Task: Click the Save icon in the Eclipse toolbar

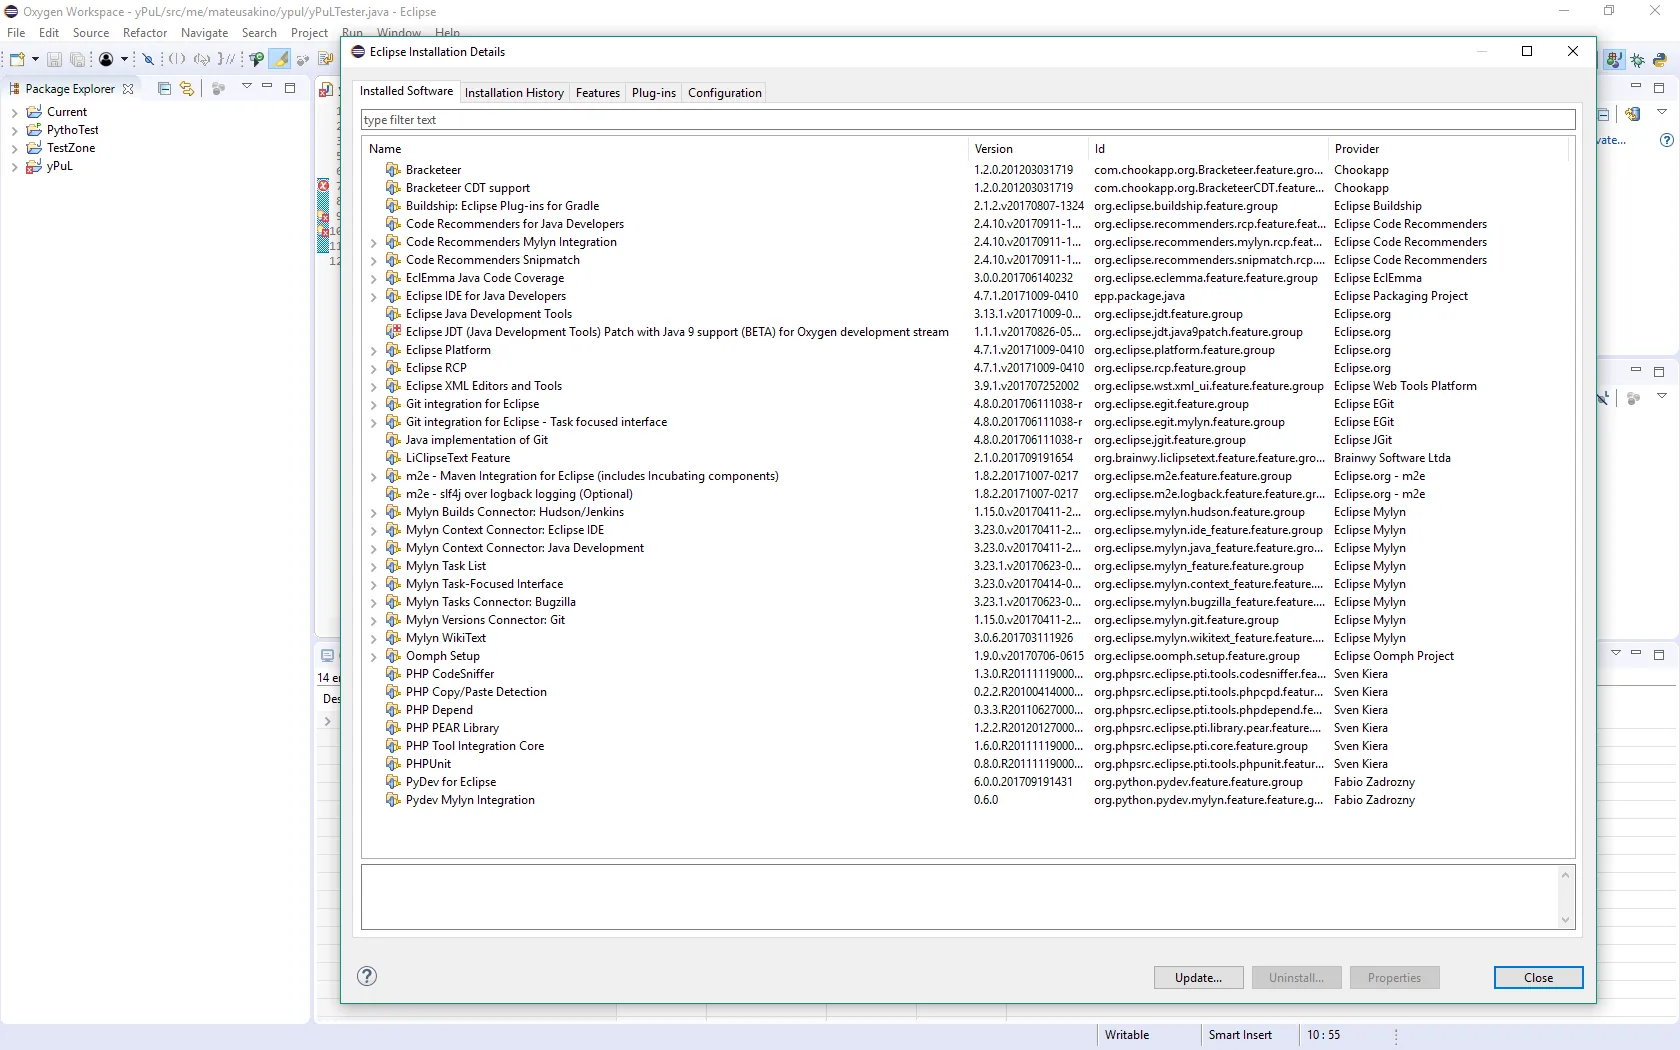Action: click(x=54, y=60)
